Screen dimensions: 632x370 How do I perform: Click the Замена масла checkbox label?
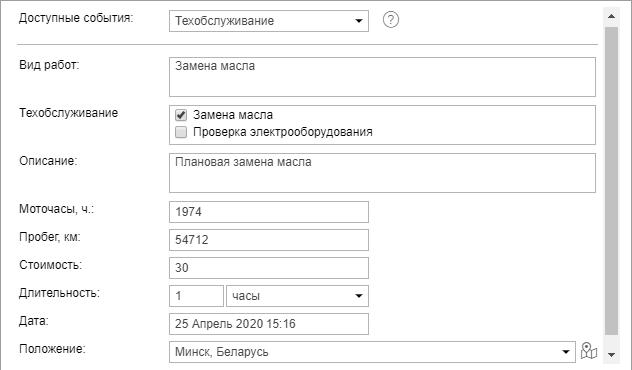[233, 115]
